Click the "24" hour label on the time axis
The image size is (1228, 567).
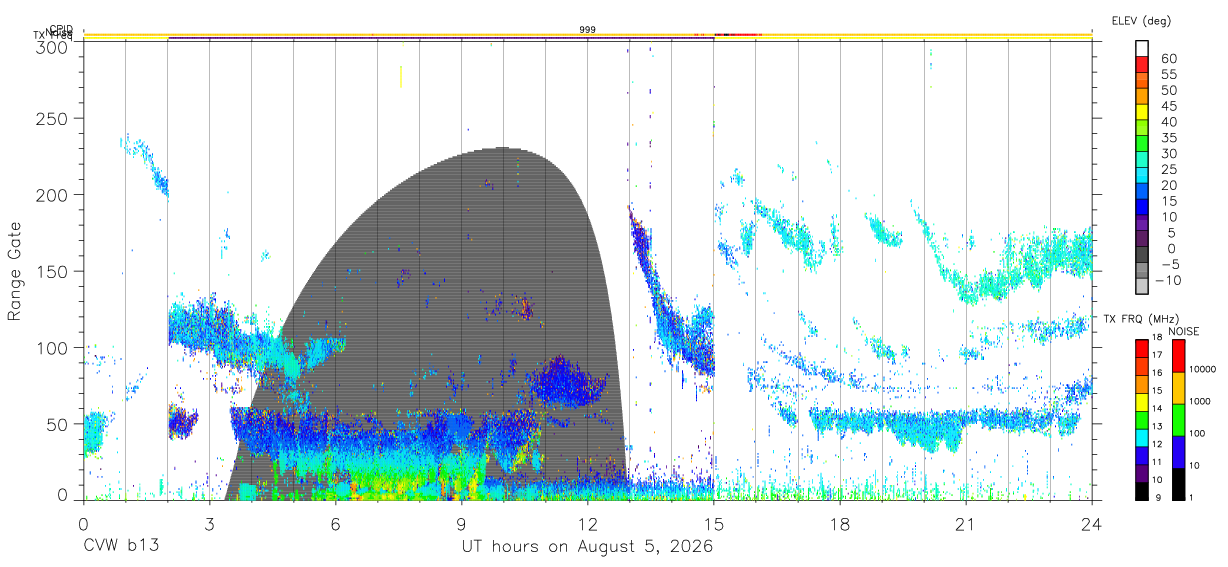[1092, 525]
